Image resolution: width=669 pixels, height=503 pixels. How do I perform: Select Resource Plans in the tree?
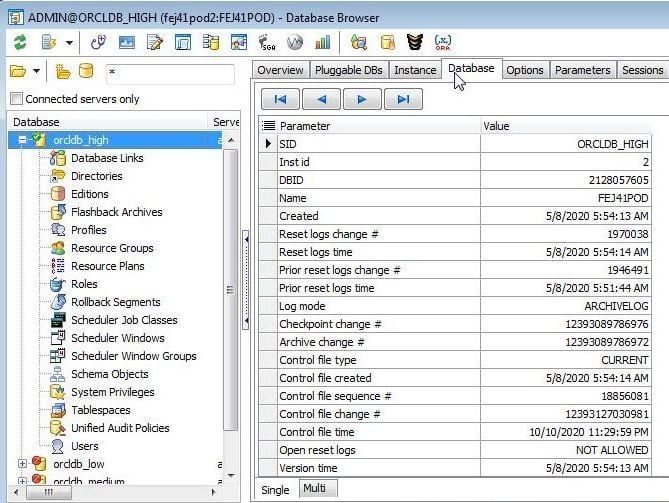click(x=108, y=266)
